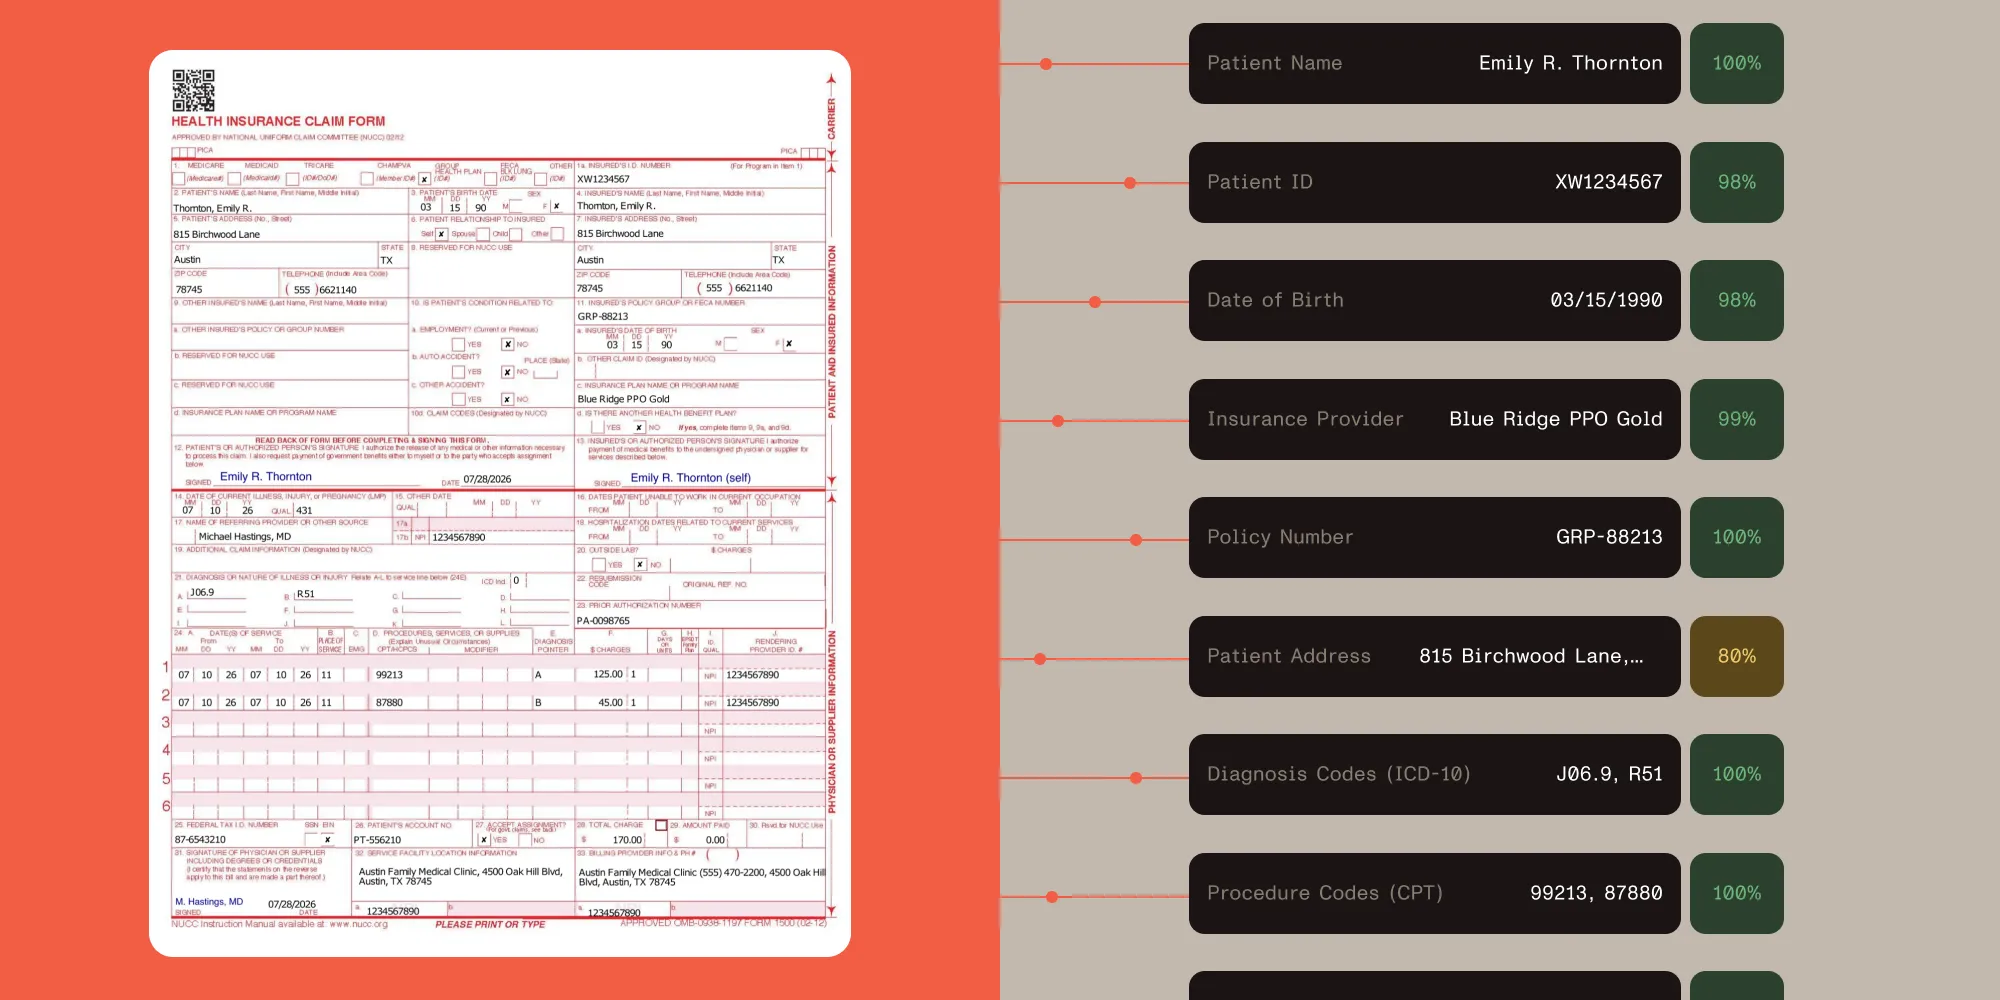Image resolution: width=2000 pixels, height=1000 pixels.
Task: Click the insured signature 'Emily R. Thornton (self)'
Action: pyautogui.click(x=690, y=478)
